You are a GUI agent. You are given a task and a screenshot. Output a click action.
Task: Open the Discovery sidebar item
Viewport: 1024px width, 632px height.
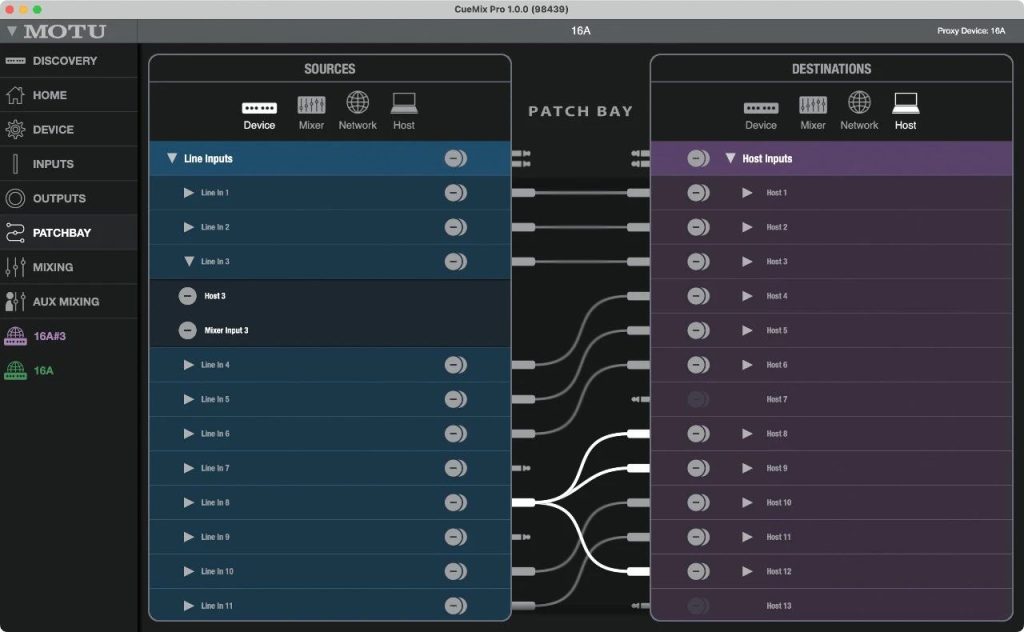pyautogui.click(x=64, y=61)
